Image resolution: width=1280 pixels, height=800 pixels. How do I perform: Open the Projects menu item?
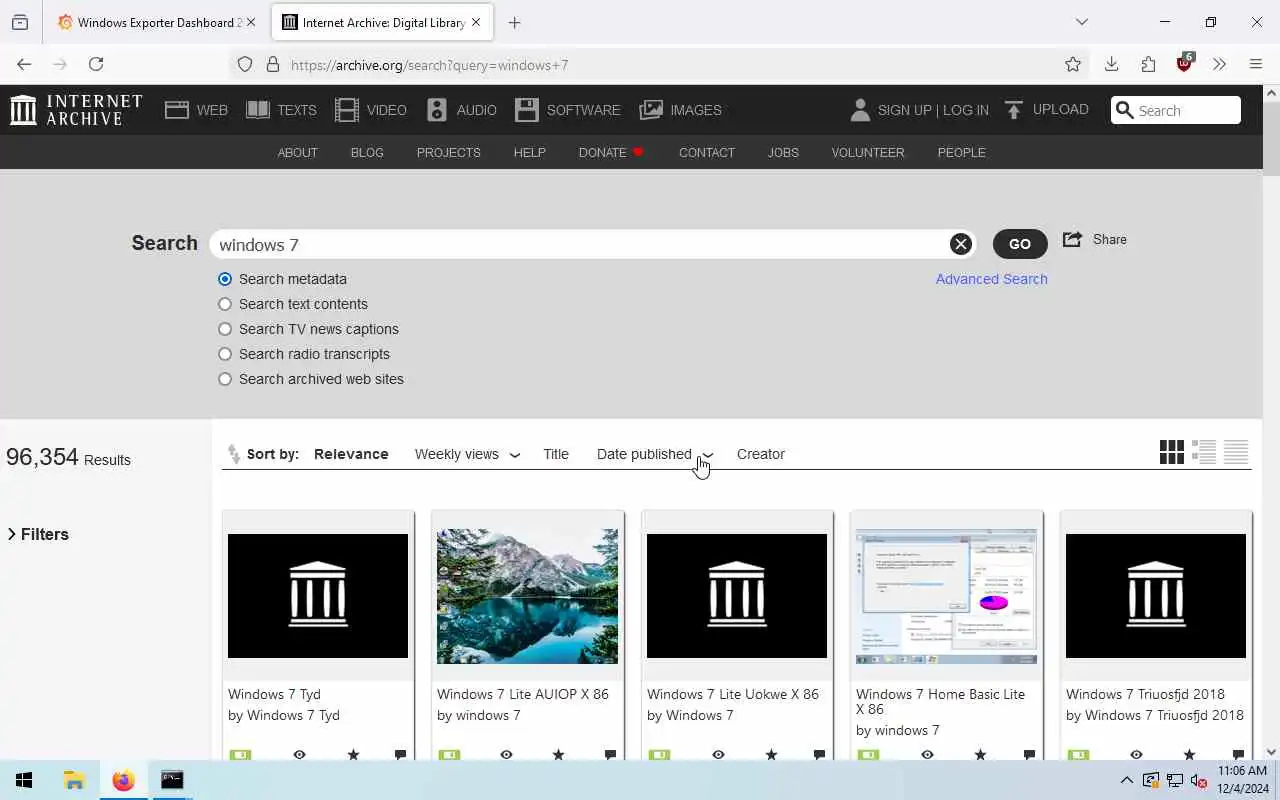448,152
